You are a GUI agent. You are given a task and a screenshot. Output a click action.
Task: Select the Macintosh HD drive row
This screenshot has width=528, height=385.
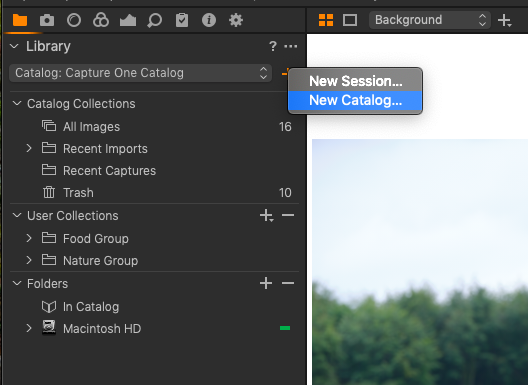point(154,328)
